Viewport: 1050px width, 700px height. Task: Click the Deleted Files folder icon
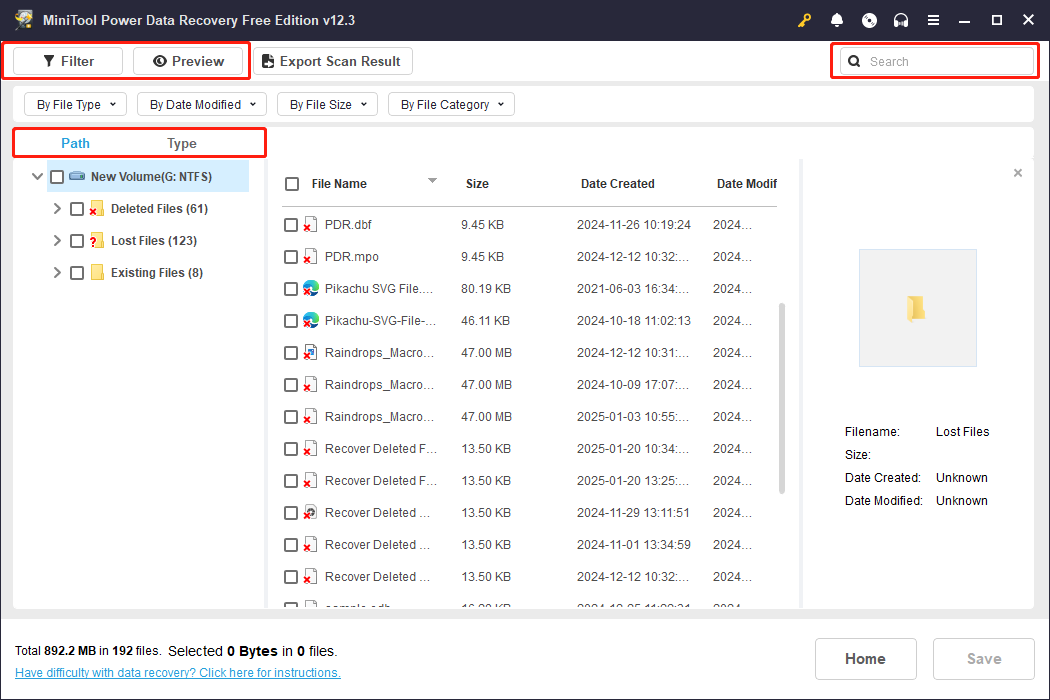[x=97, y=209]
